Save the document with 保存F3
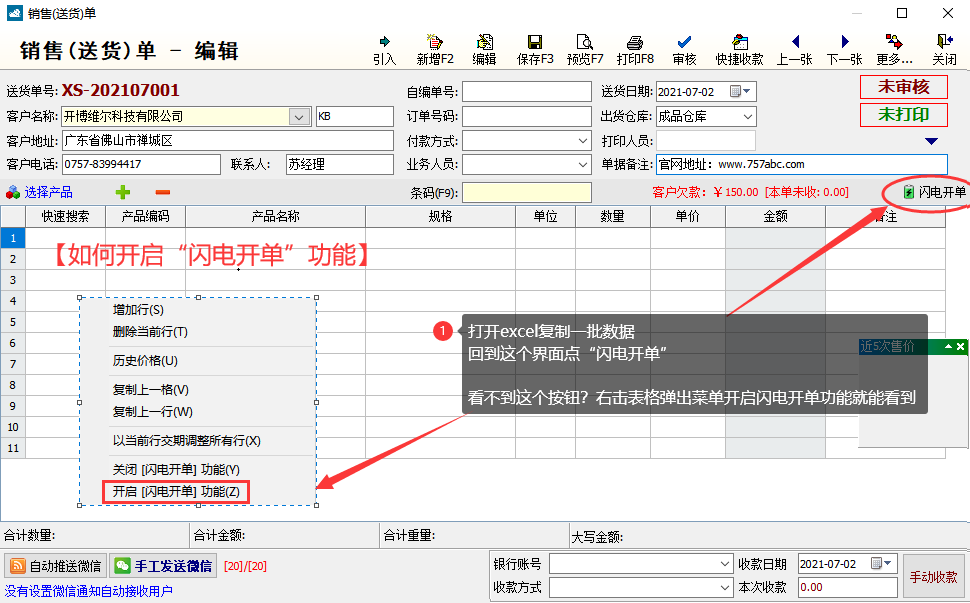The image size is (970, 603). point(535,49)
